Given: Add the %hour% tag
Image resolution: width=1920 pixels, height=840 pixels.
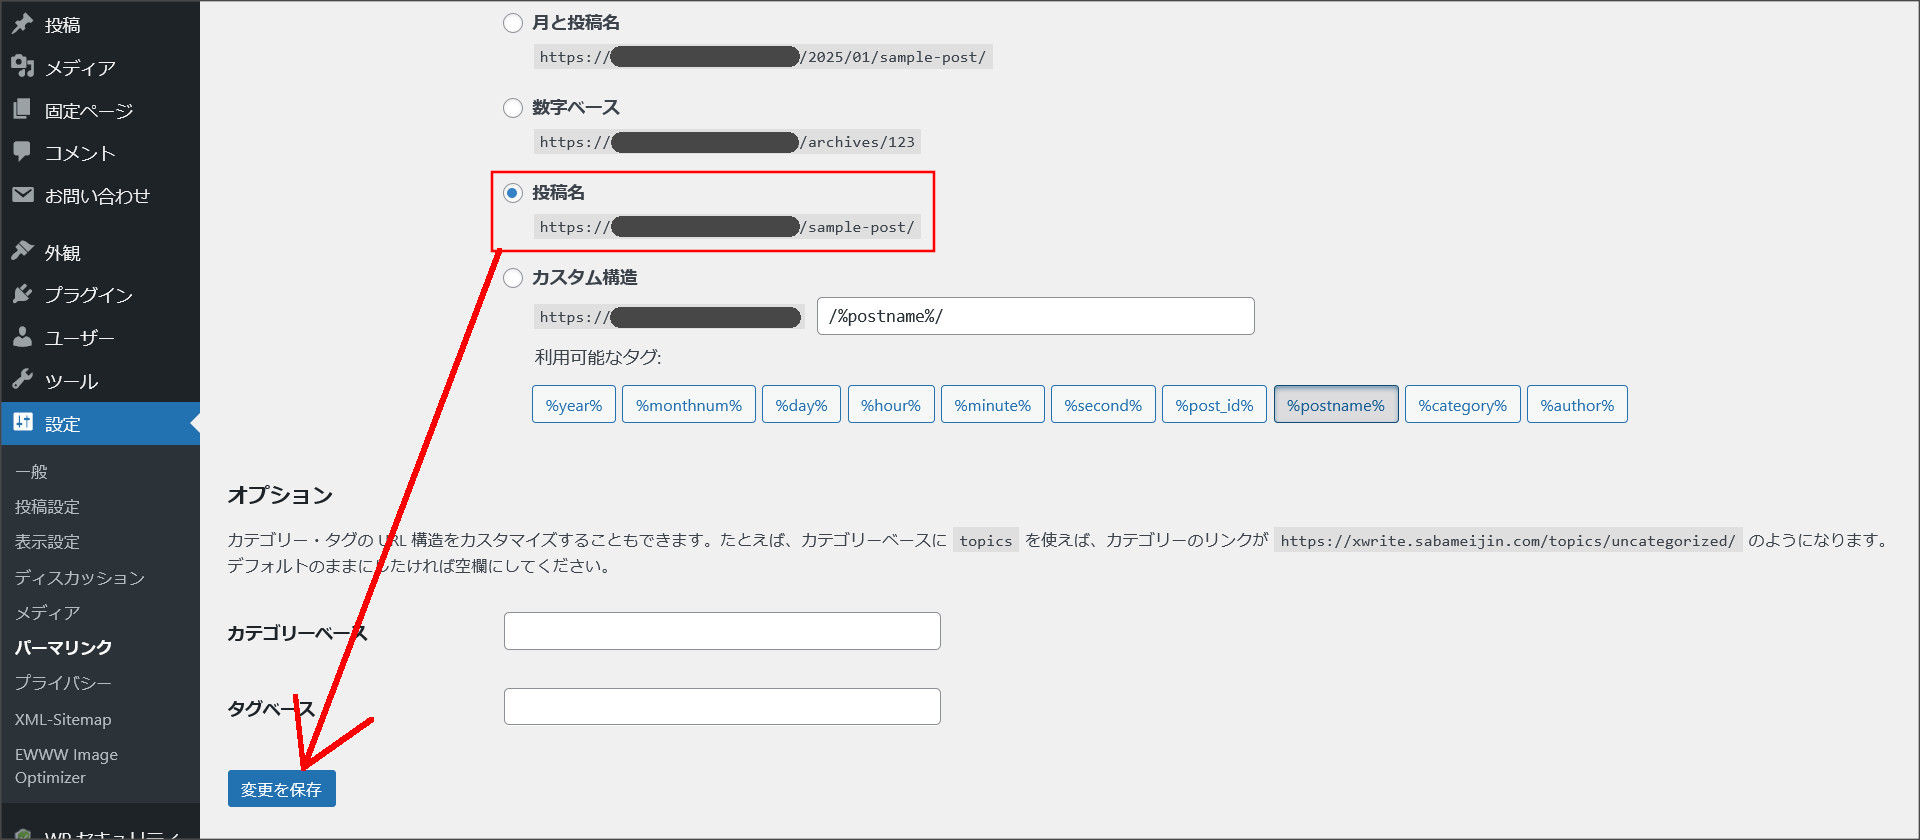Looking at the screenshot, I should point(891,405).
